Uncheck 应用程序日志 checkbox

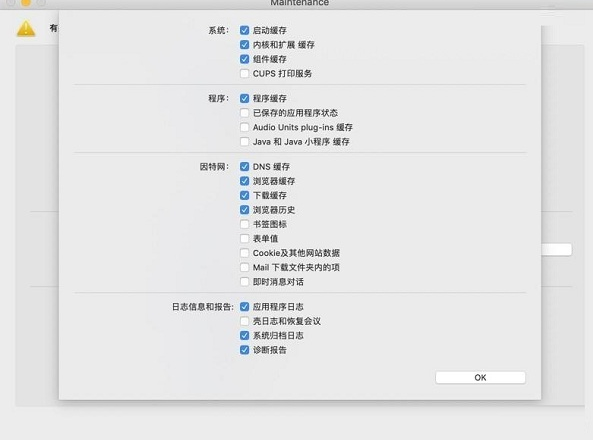coord(244,306)
